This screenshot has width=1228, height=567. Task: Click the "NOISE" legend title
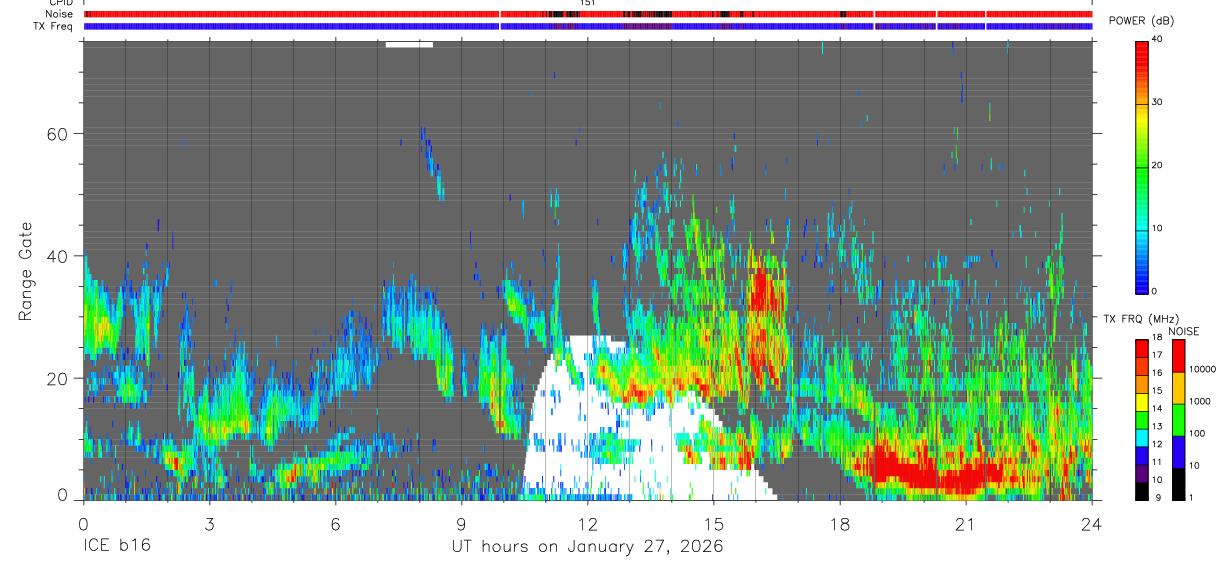click(1184, 331)
